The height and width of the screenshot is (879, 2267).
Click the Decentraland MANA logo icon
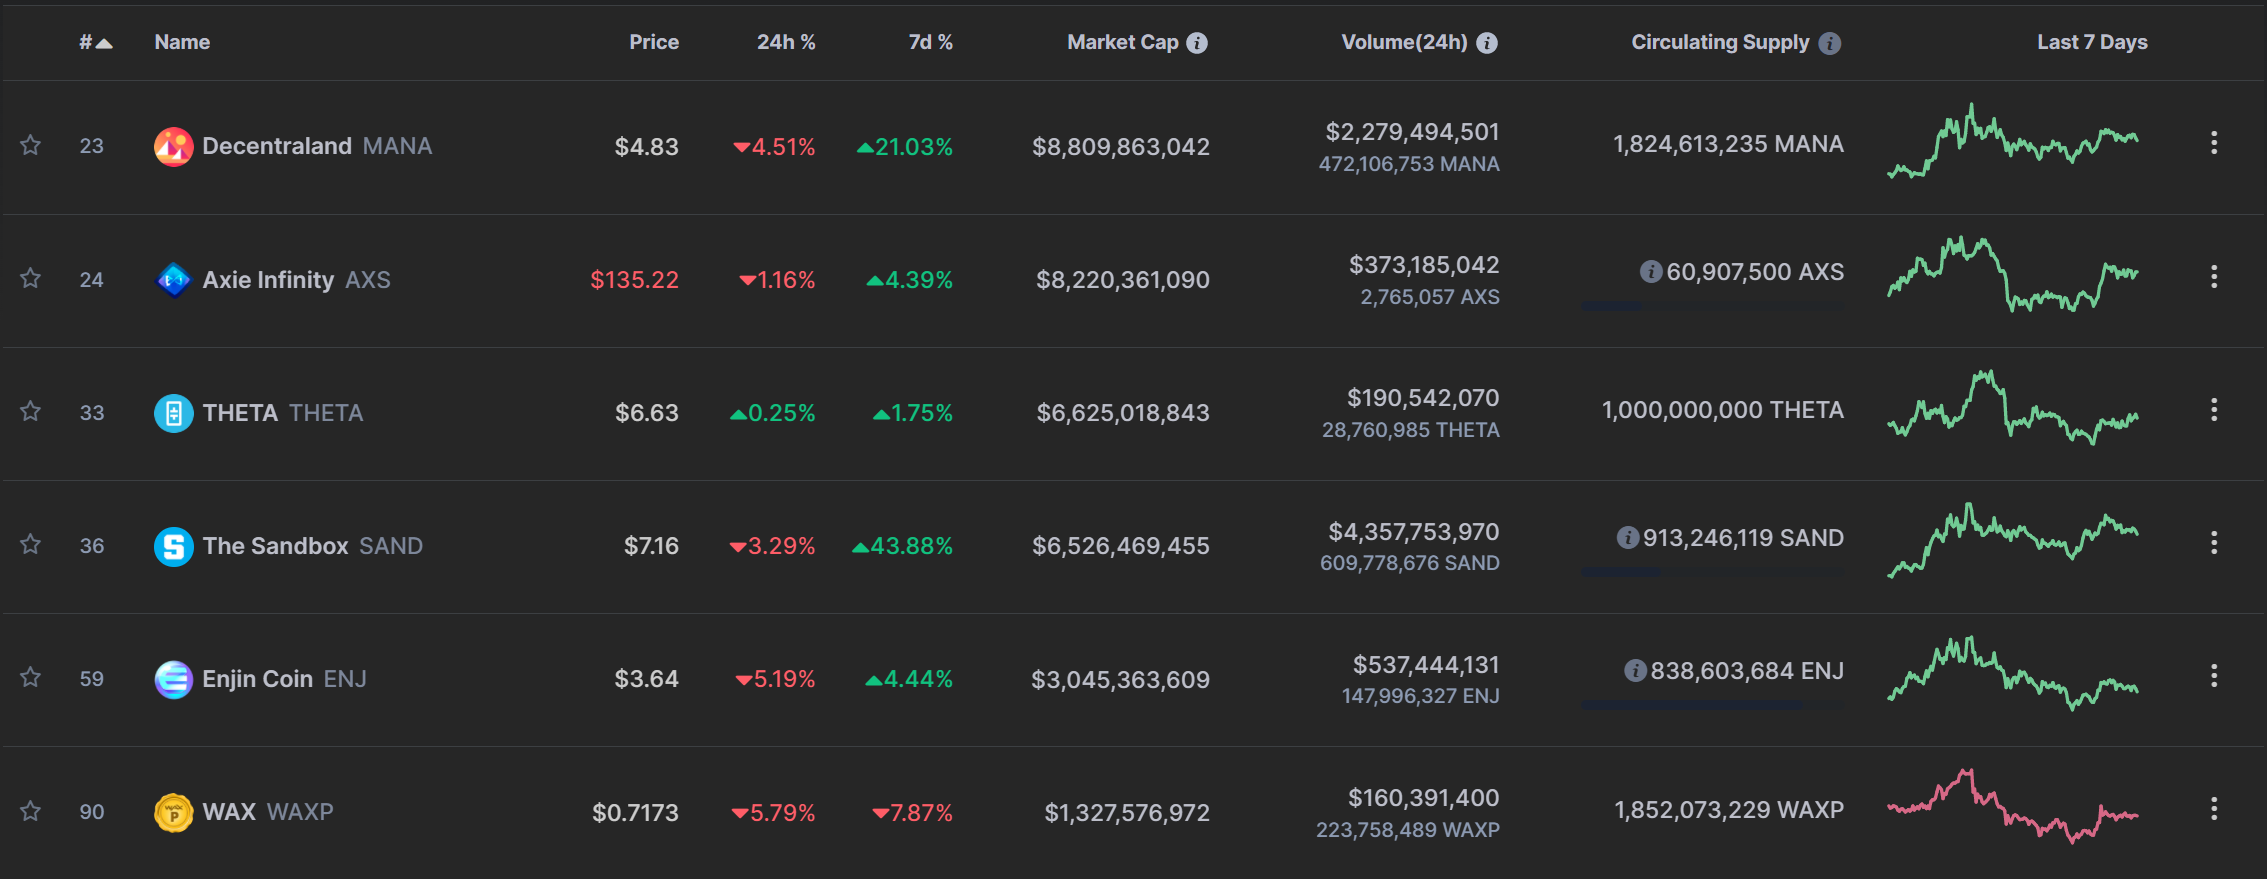[174, 147]
